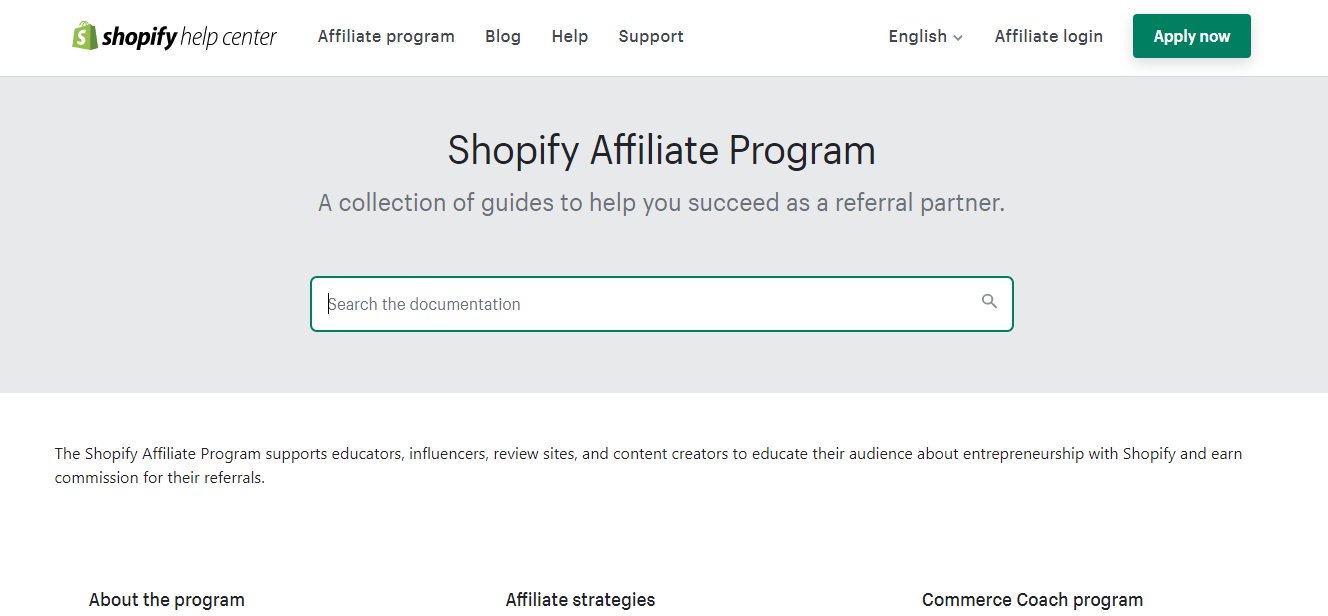This screenshot has height=616, width=1328.
Task: Open the "About the program" section heading
Action: pos(167,600)
